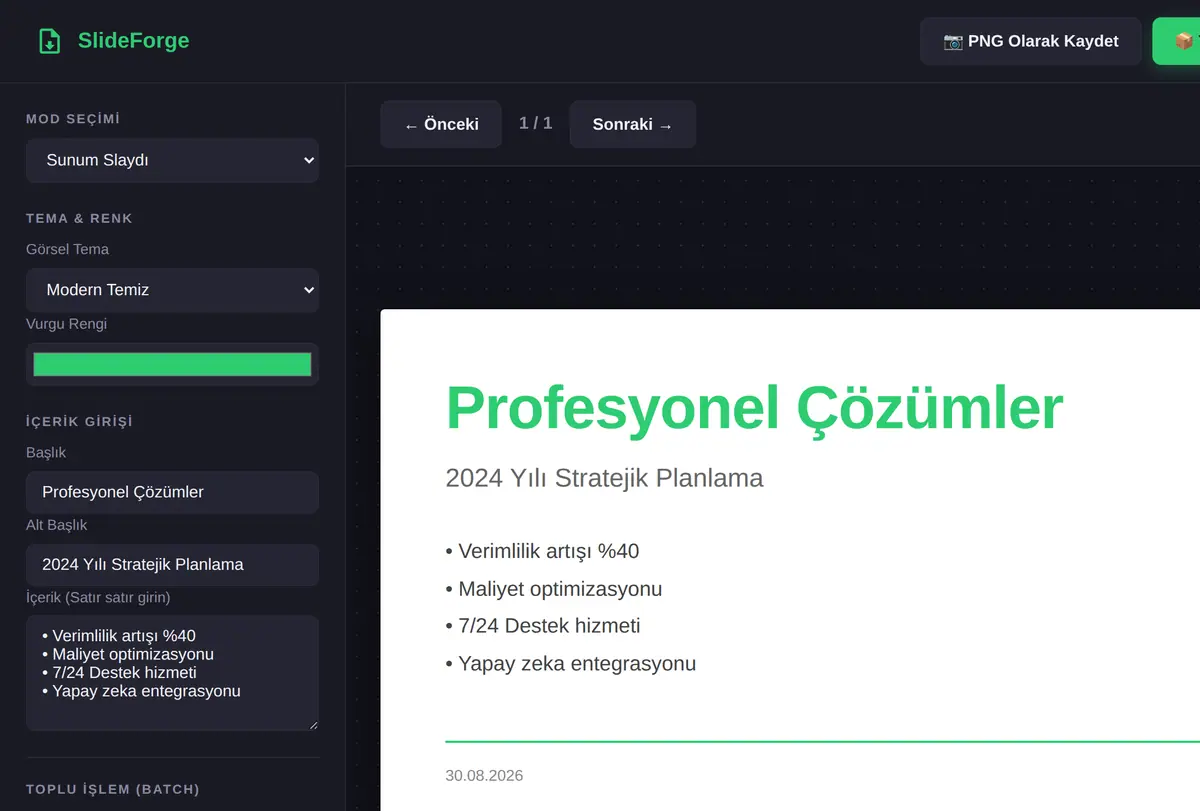Click the MOD SEÇİMİ section label
Screen dimensions: 1200x811
pos(73,119)
